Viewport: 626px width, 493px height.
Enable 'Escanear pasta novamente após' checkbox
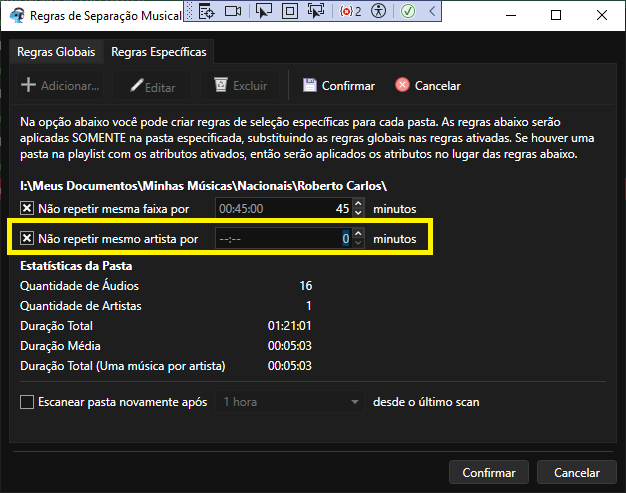coord(27,402)
